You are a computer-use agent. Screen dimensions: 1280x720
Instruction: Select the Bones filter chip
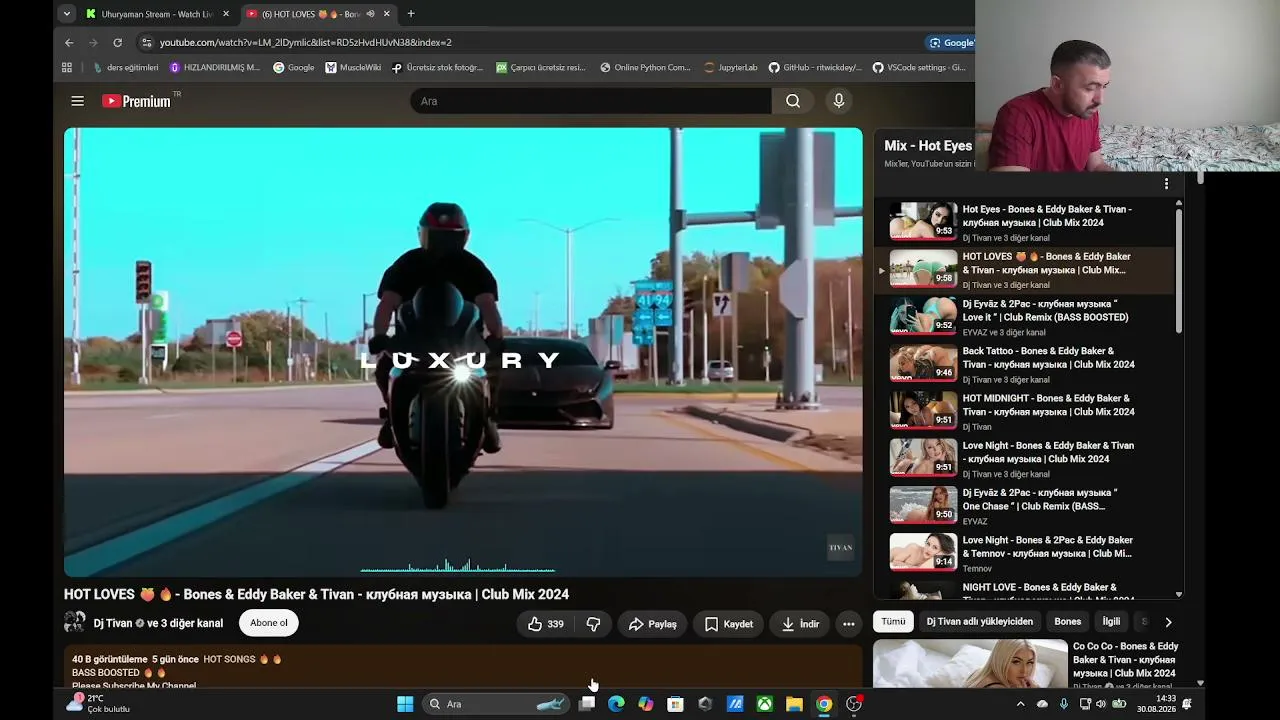click(x=1068, y=621)
